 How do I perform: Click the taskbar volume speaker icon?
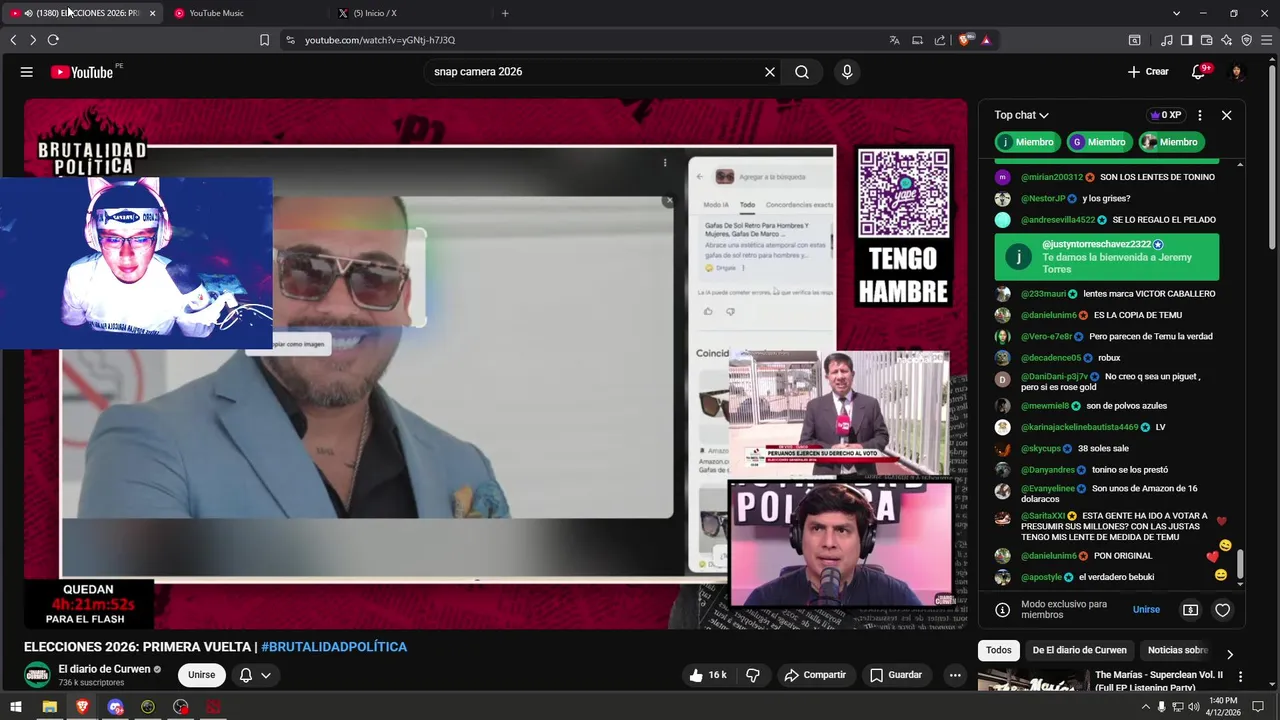(x=1194, y=707)
